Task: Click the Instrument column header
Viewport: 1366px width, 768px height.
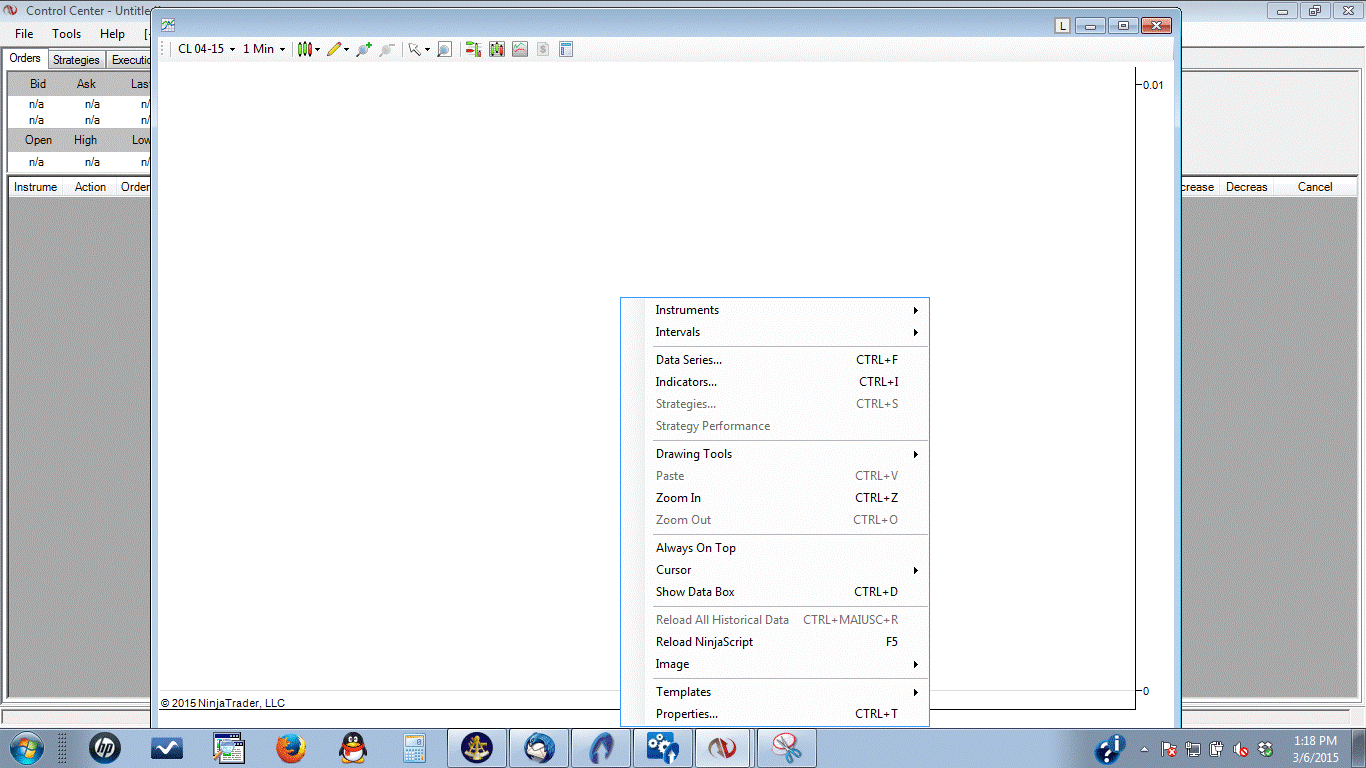Action: pos(36,187)
